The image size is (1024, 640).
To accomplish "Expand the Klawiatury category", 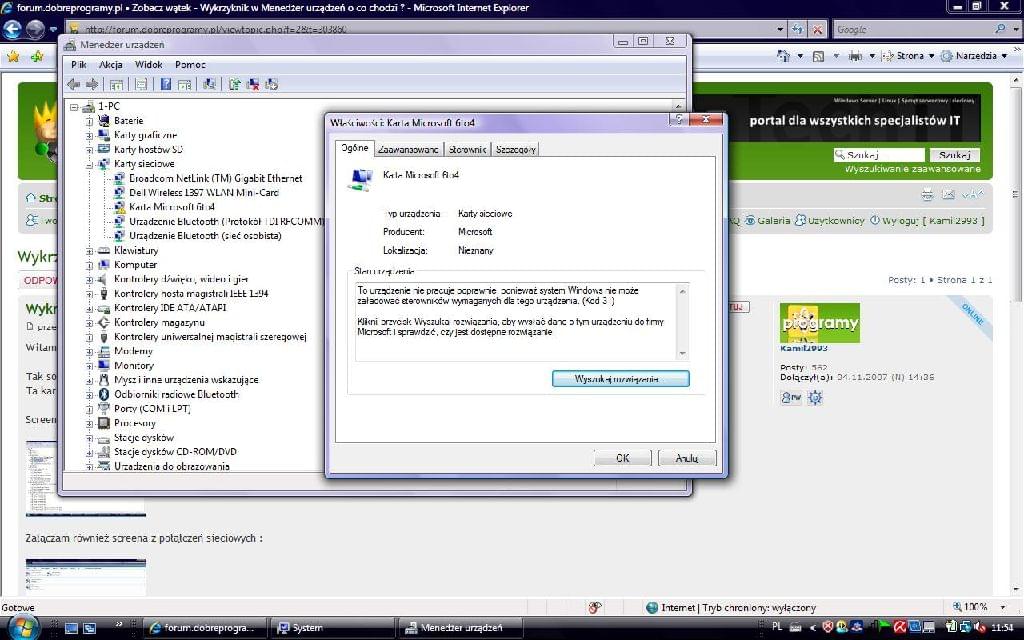I will (x=89, y=251).
